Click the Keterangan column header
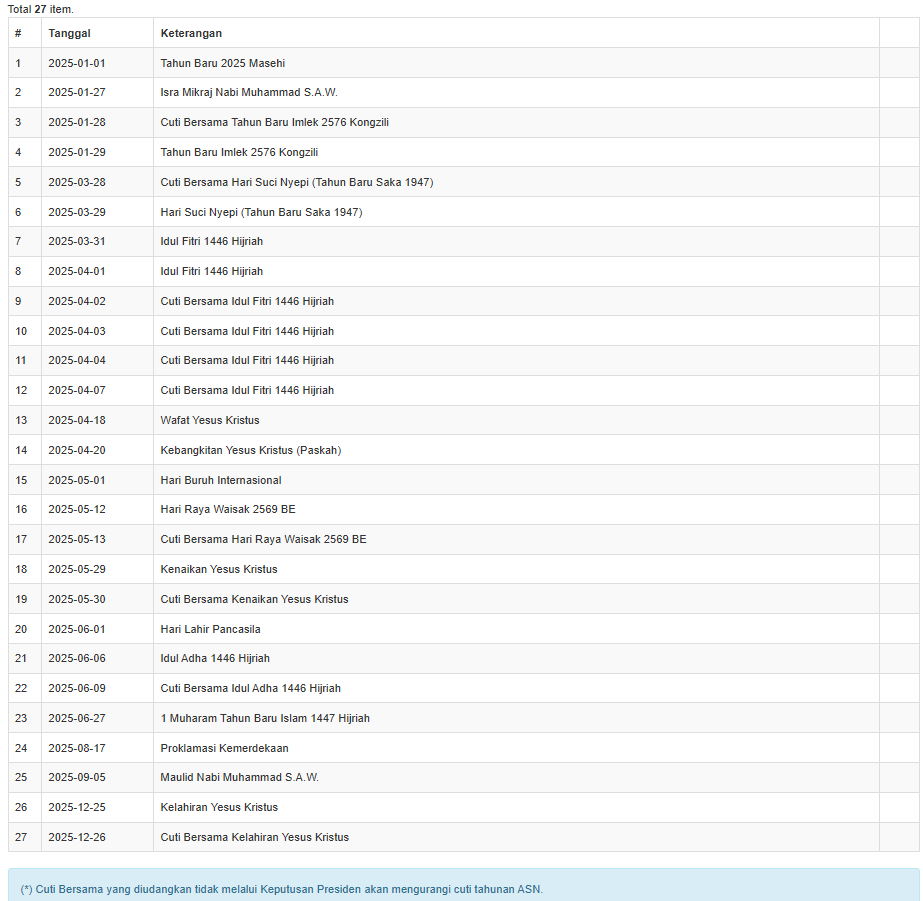The image size is (923, 901). pyautogui.click(x=191, y=33)
